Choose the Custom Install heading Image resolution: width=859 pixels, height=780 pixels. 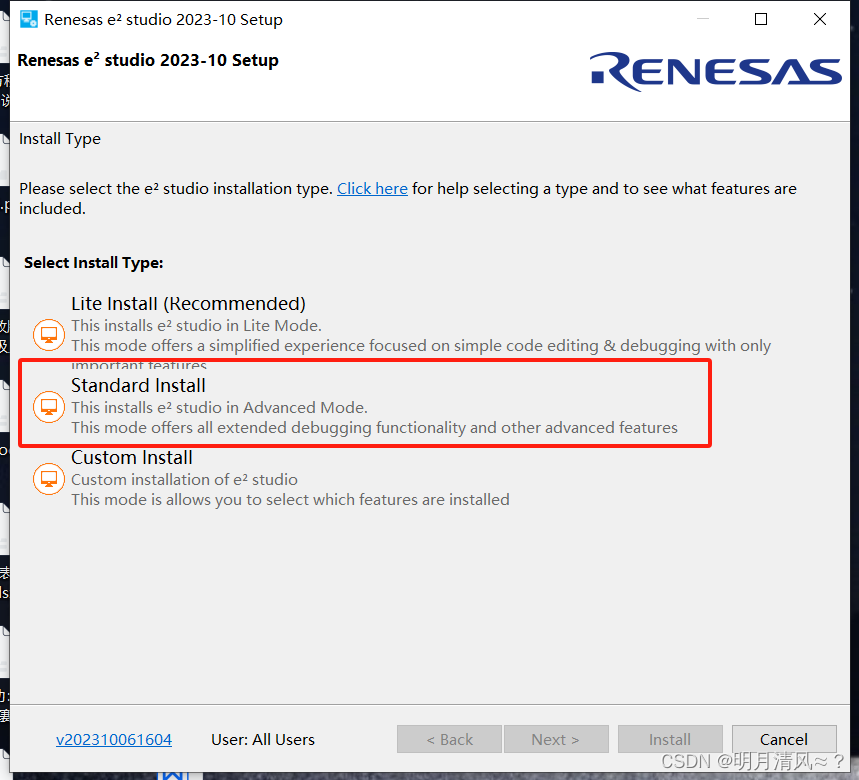[x=131, y=457]
